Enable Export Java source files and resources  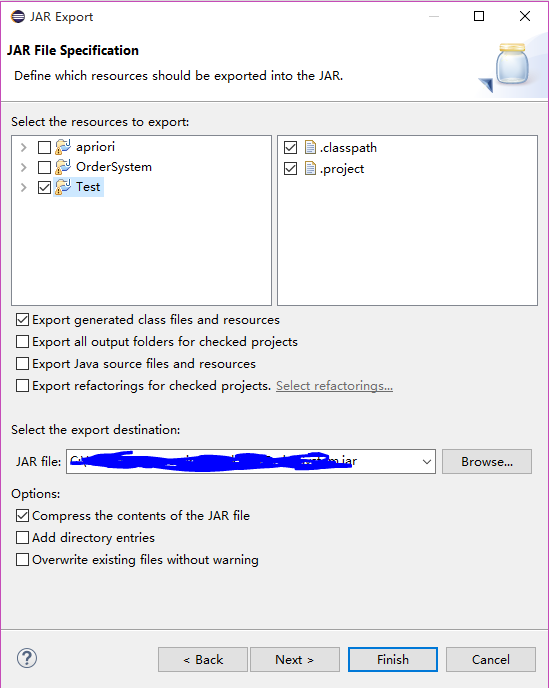click(22, 364)
